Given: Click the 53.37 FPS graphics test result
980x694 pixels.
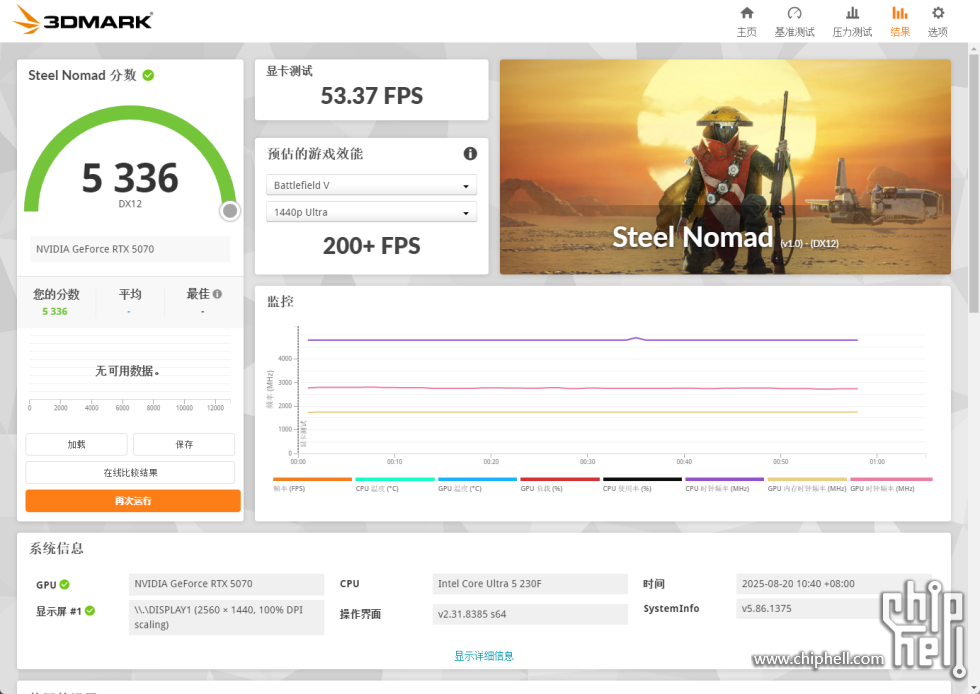Looking at the screenshot, I should (371, 96).
